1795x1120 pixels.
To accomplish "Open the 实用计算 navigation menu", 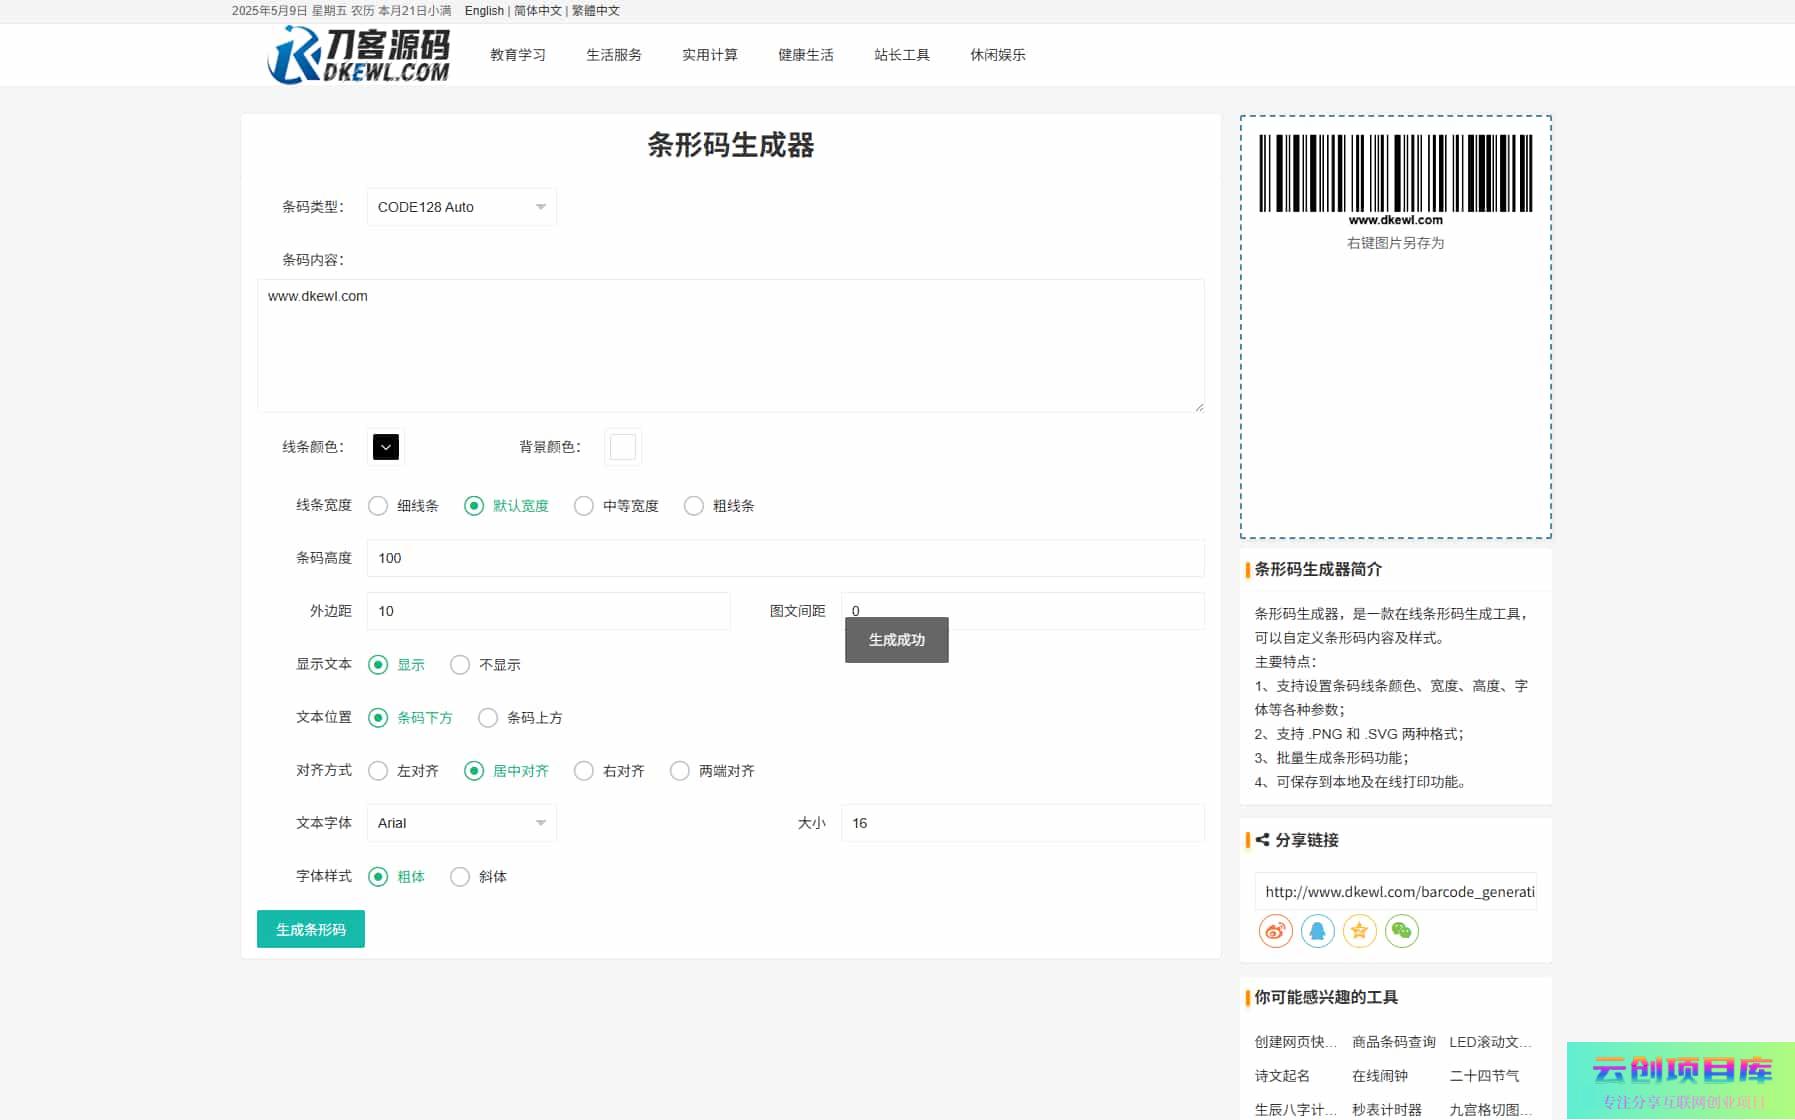I will tap(709, 55).
